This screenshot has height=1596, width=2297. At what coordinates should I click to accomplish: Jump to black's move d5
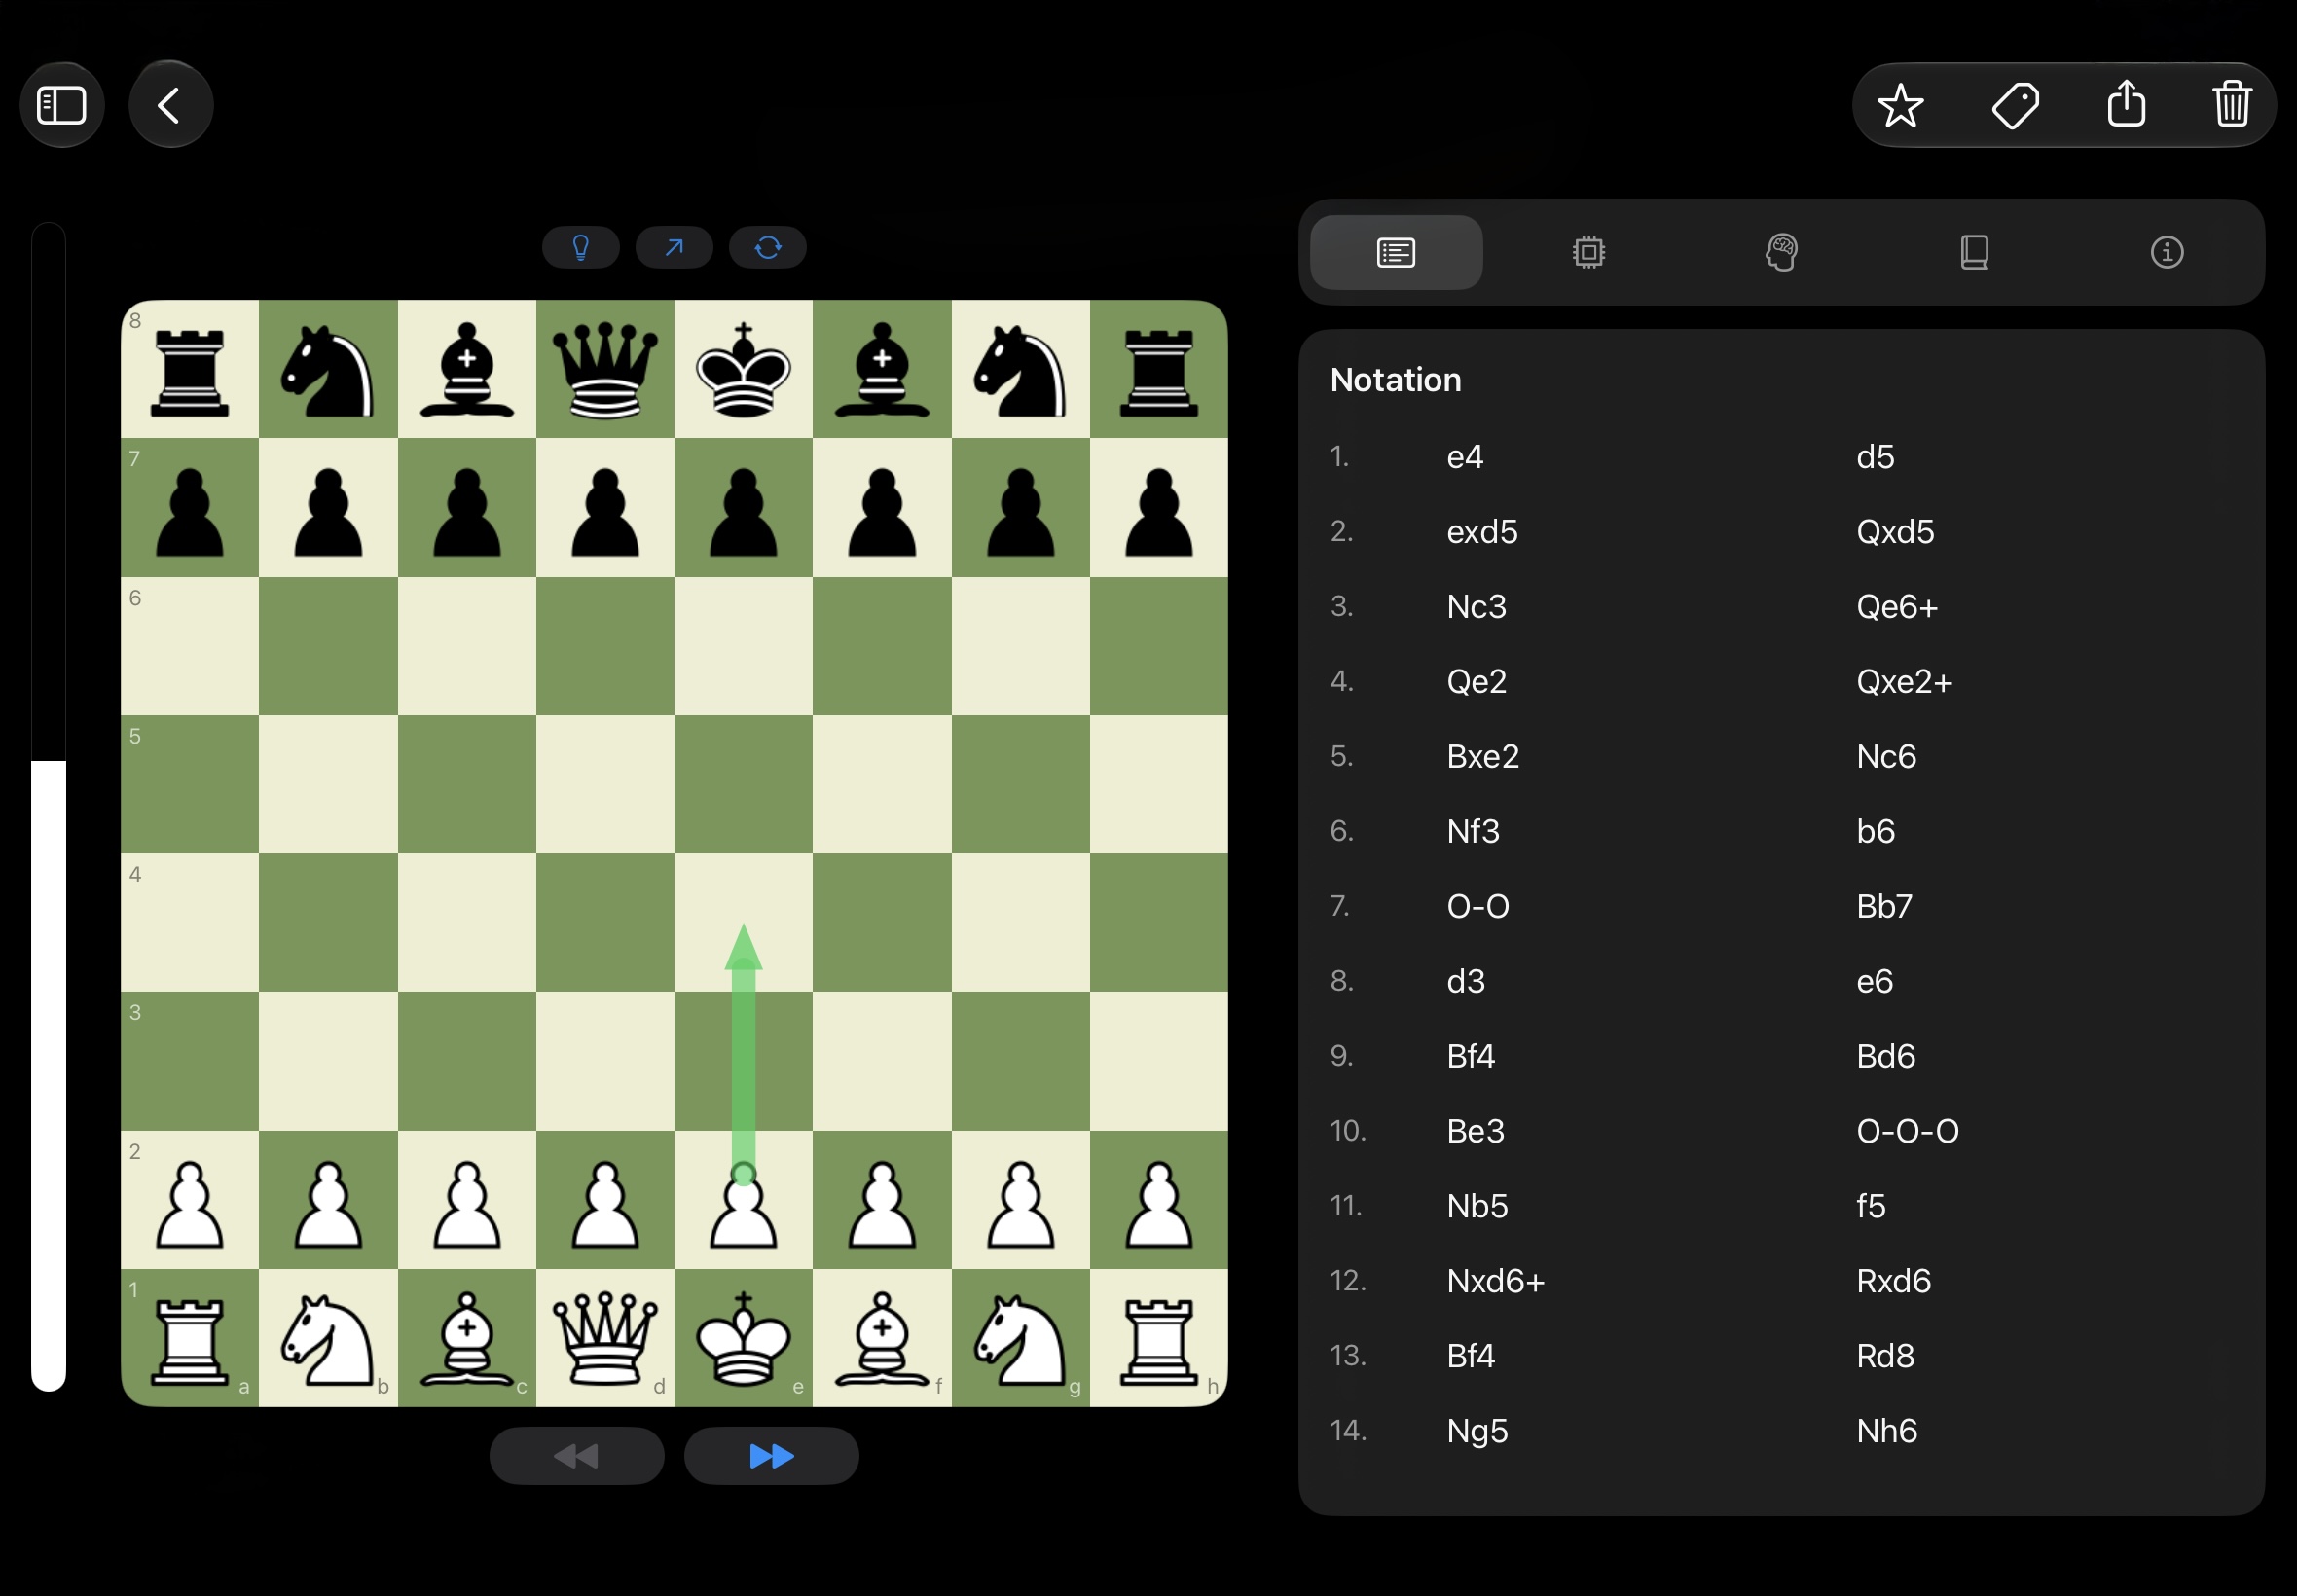tap(1875, 457)
